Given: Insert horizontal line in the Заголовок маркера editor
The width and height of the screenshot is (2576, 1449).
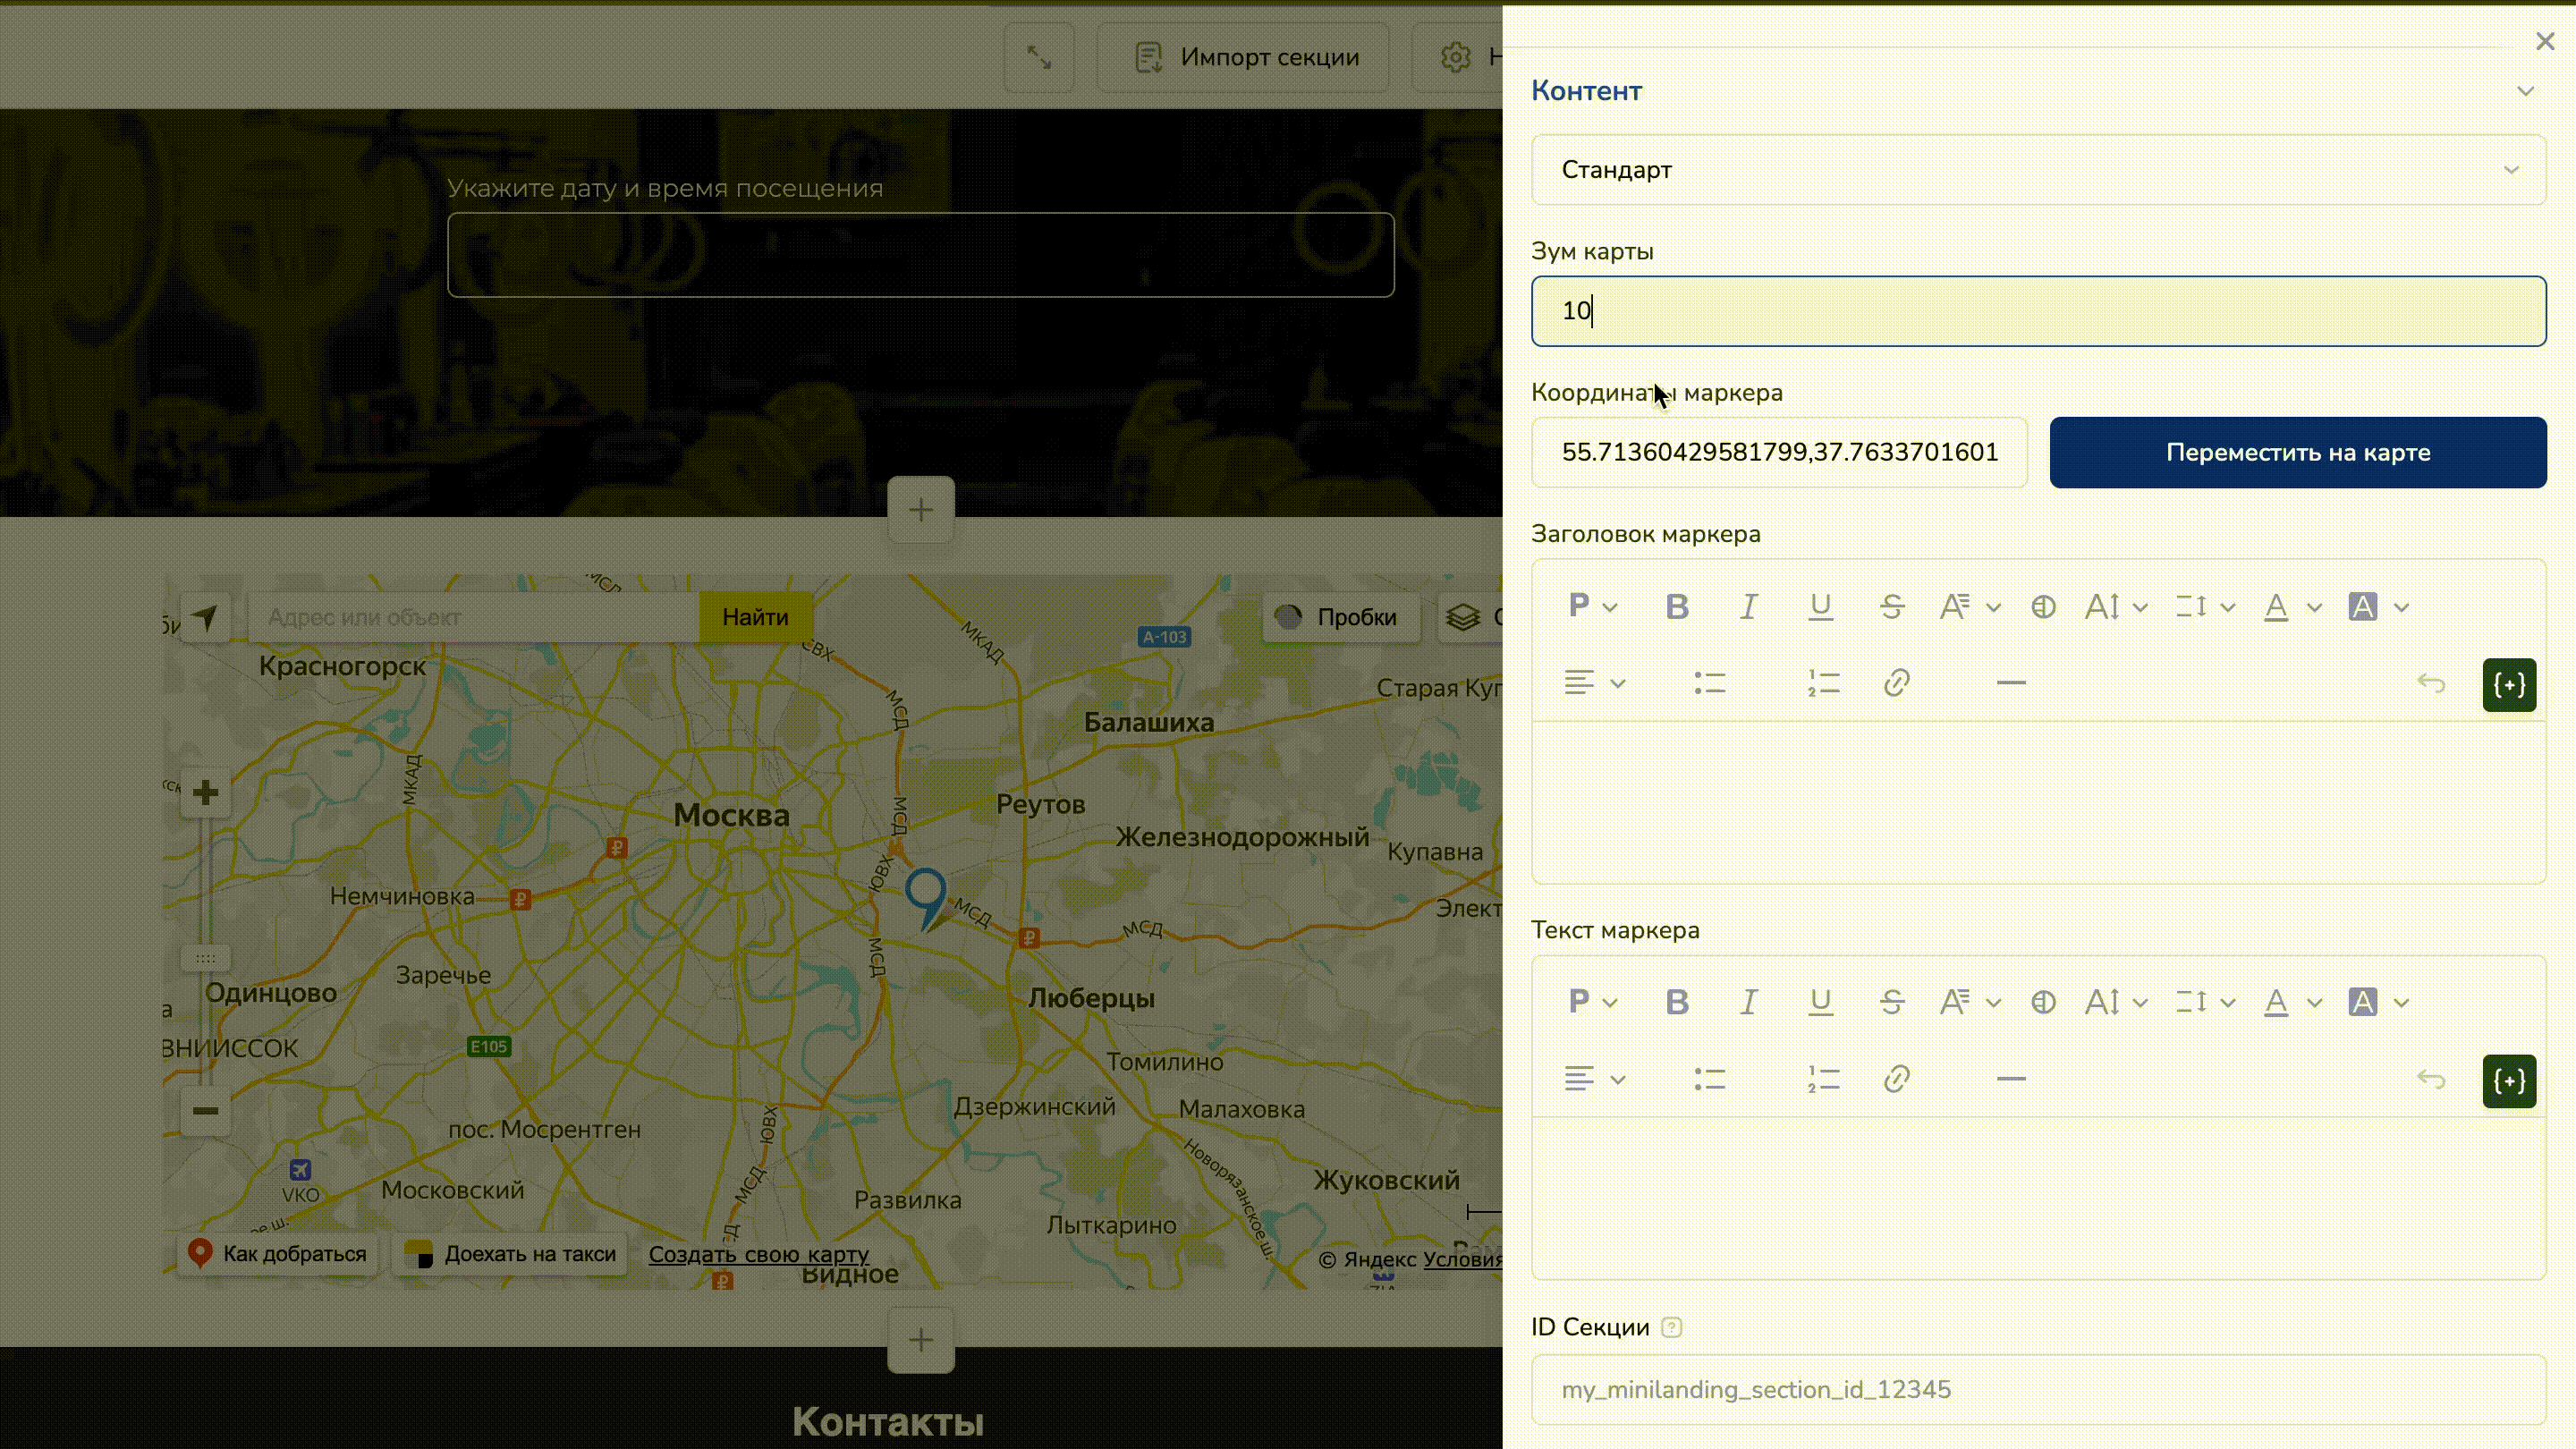Looking at the screenshot, I should tap(2010, 683).
